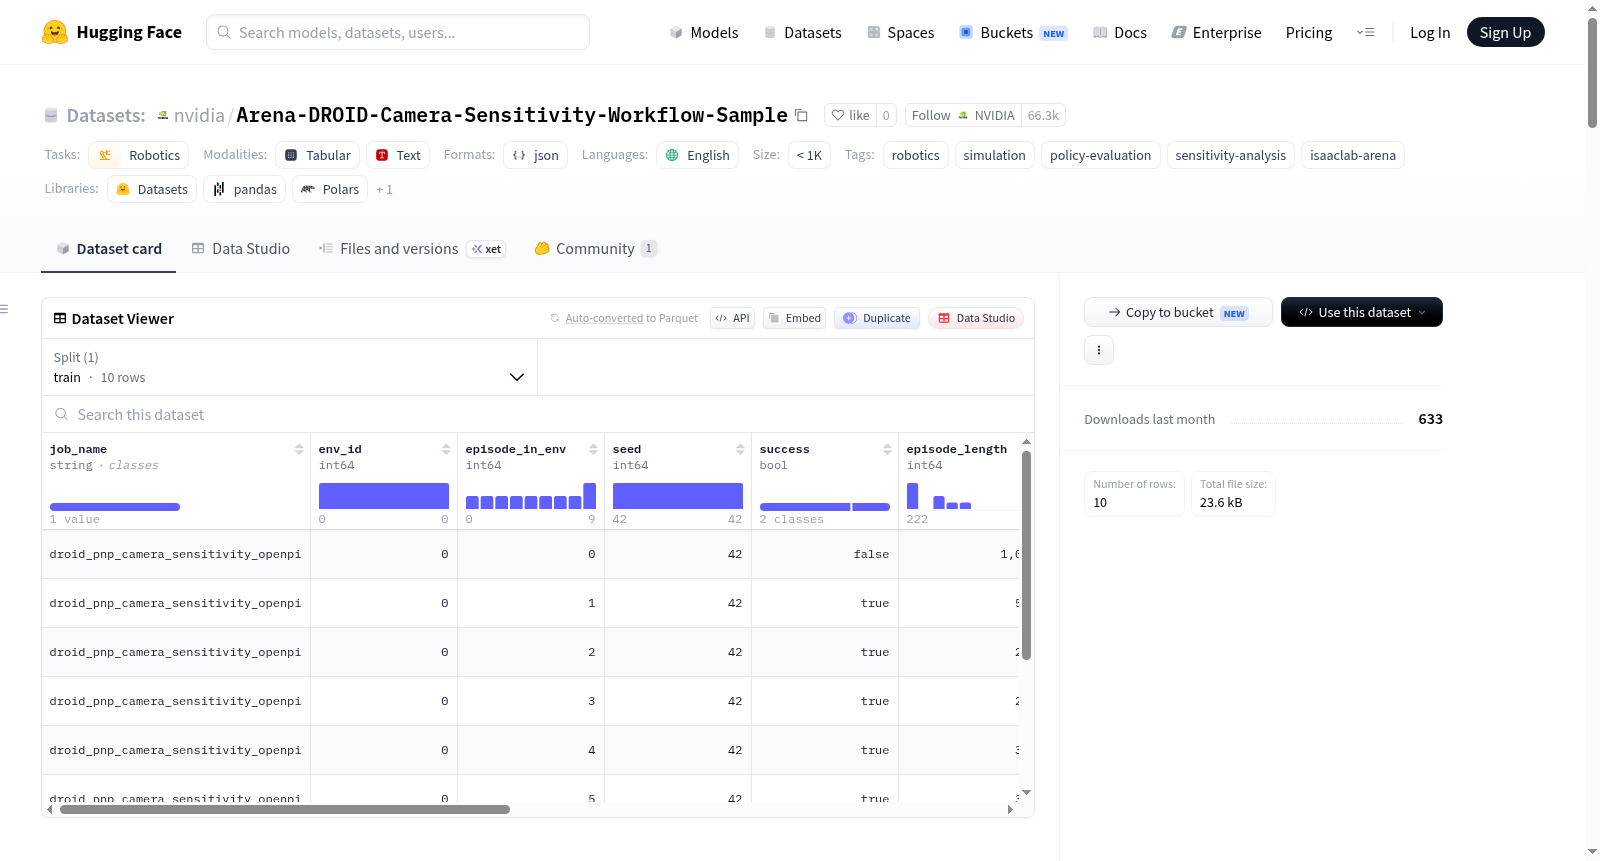Open the Pricing page

[1309, 32]
